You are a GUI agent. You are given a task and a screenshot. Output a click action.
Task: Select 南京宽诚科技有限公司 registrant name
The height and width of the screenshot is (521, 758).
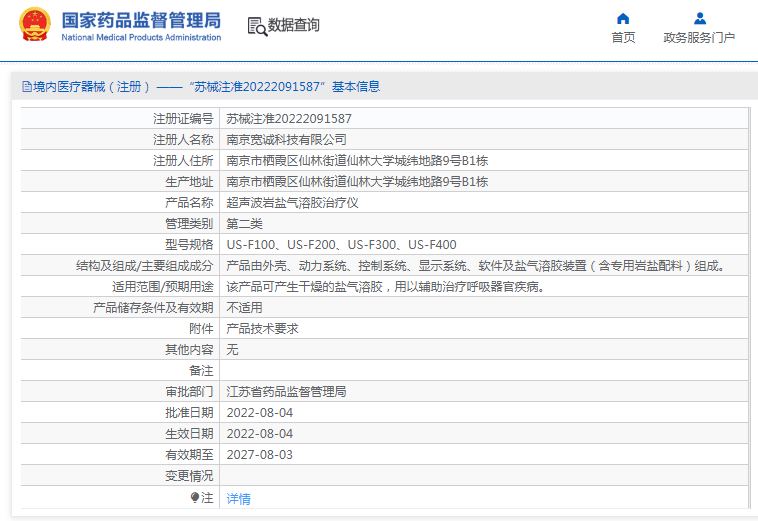(286, 140)
